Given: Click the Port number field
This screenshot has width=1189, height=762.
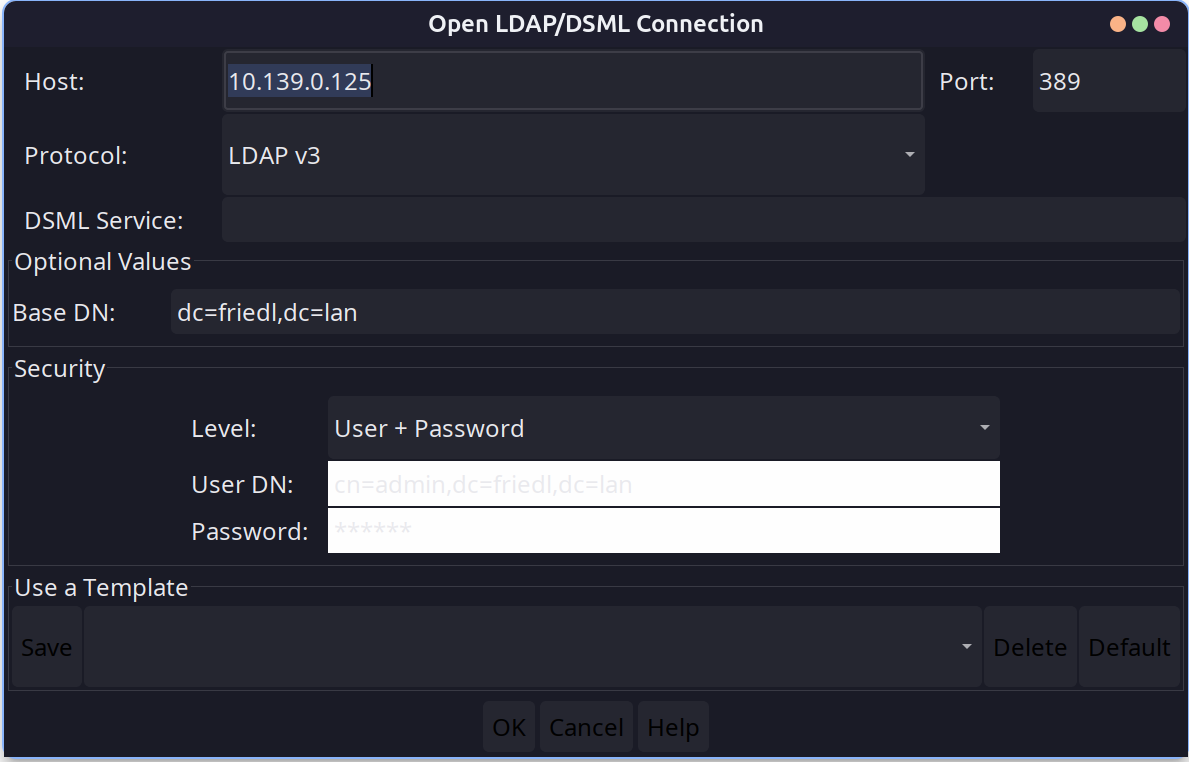Looking at the screenshot, I should (1108, 81).
